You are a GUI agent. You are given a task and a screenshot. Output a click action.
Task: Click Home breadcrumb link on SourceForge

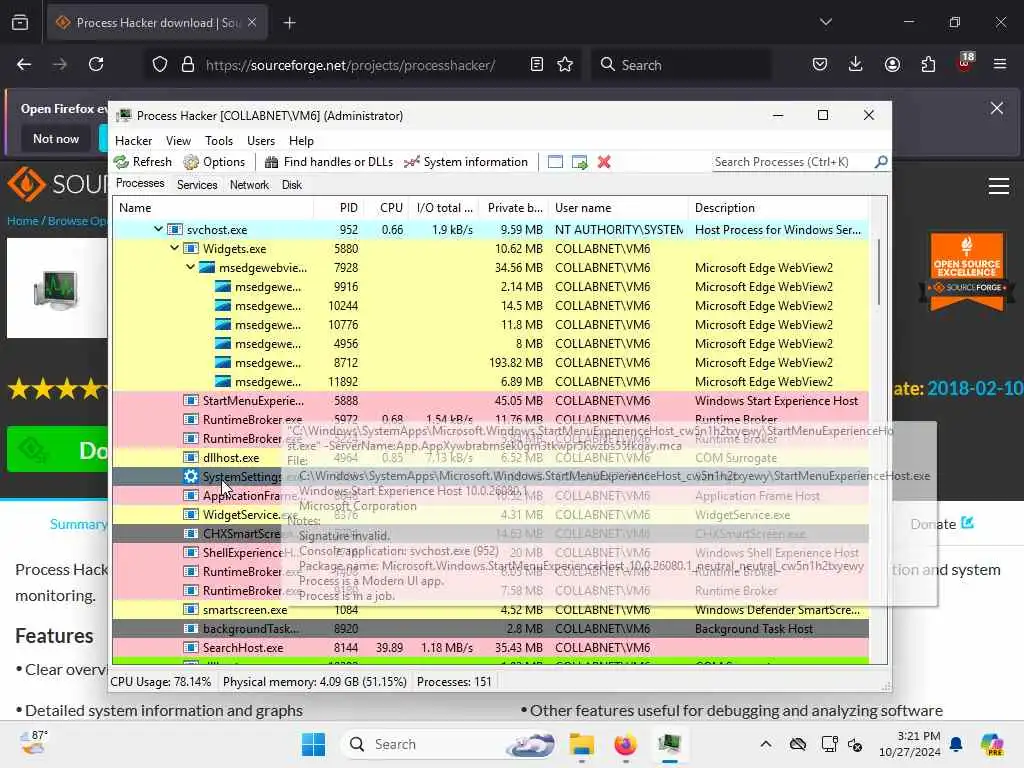pos(23,221)
